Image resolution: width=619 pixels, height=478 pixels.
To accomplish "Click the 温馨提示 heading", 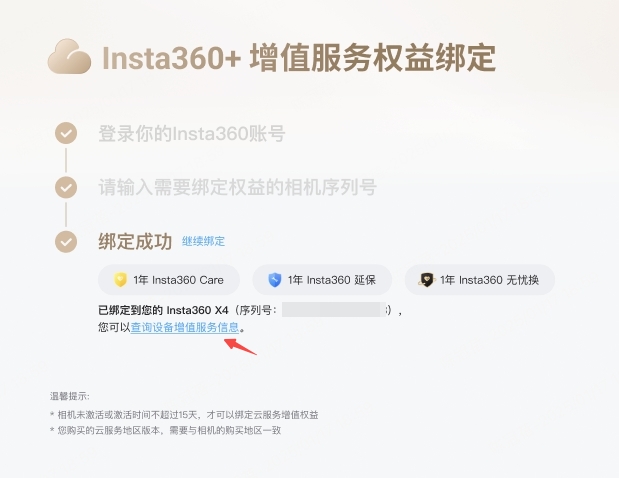I will (x=70, y=396).
